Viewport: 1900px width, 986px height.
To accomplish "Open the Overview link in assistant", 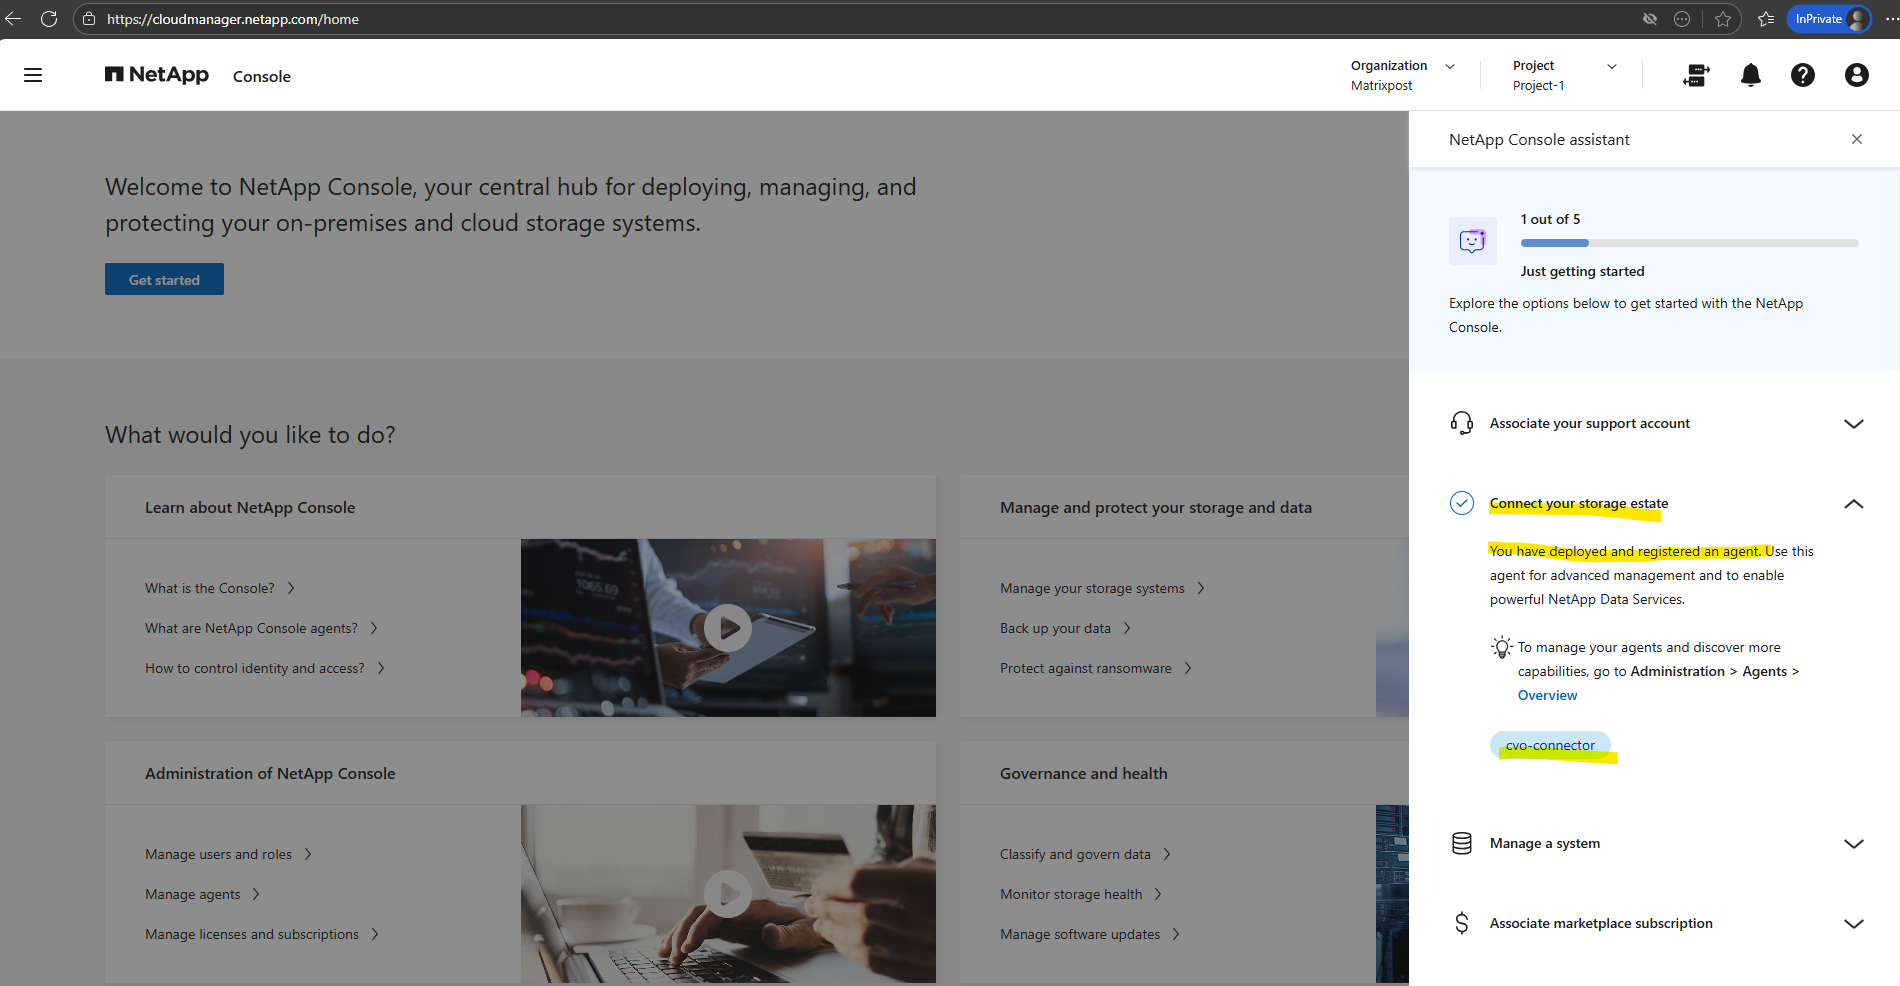I will (x=1547, y=695).
